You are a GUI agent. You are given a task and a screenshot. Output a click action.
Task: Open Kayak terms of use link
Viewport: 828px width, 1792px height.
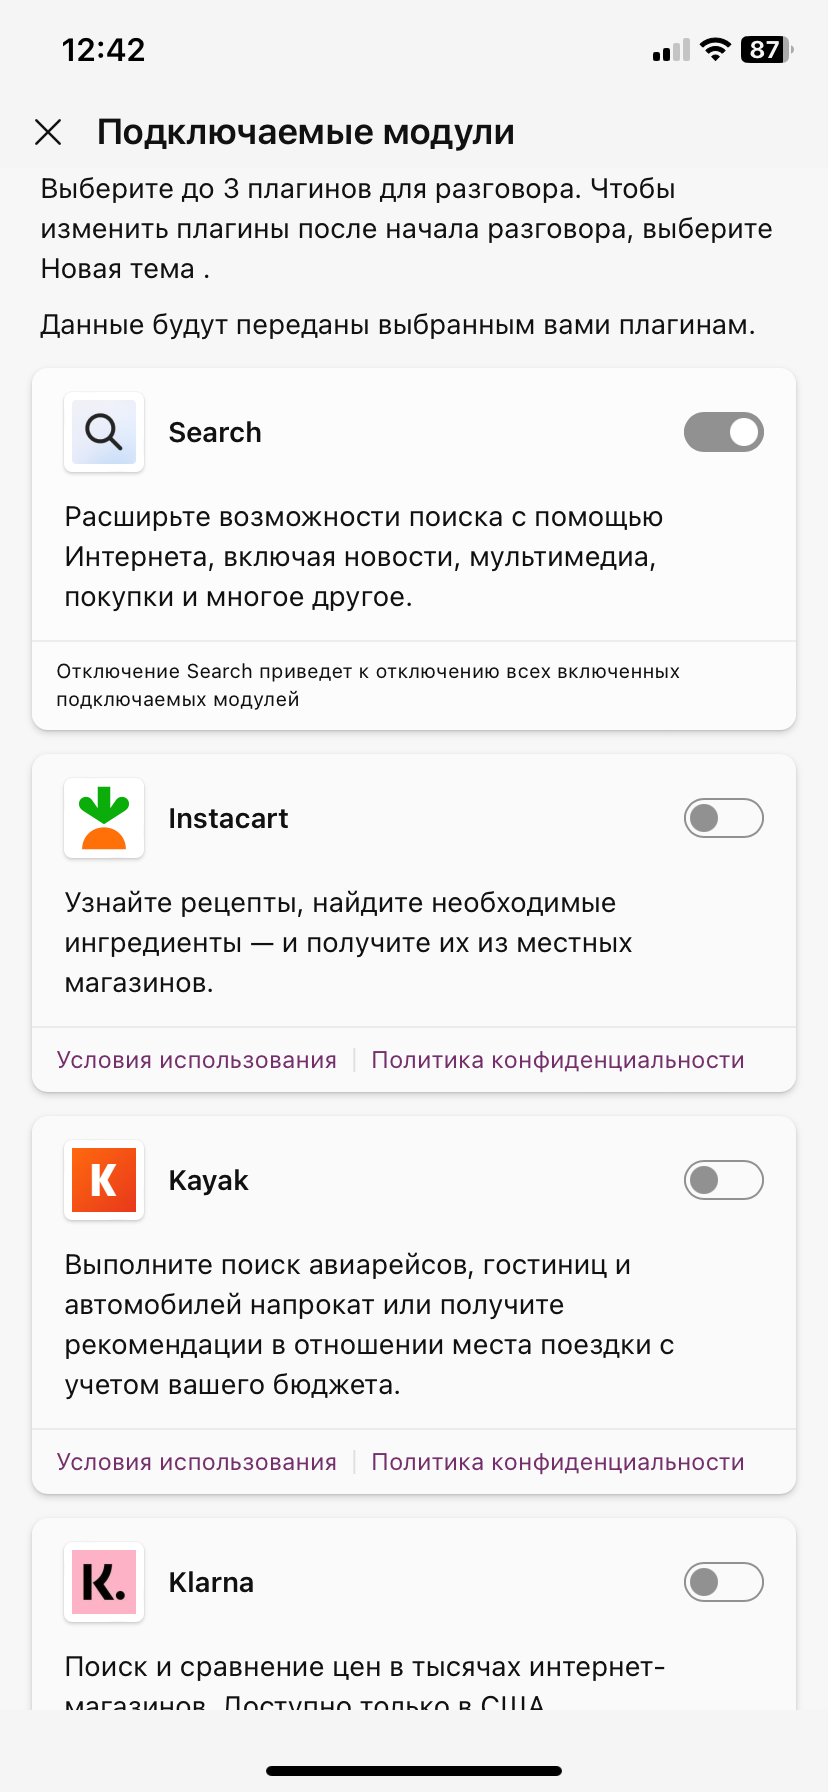197,1462
